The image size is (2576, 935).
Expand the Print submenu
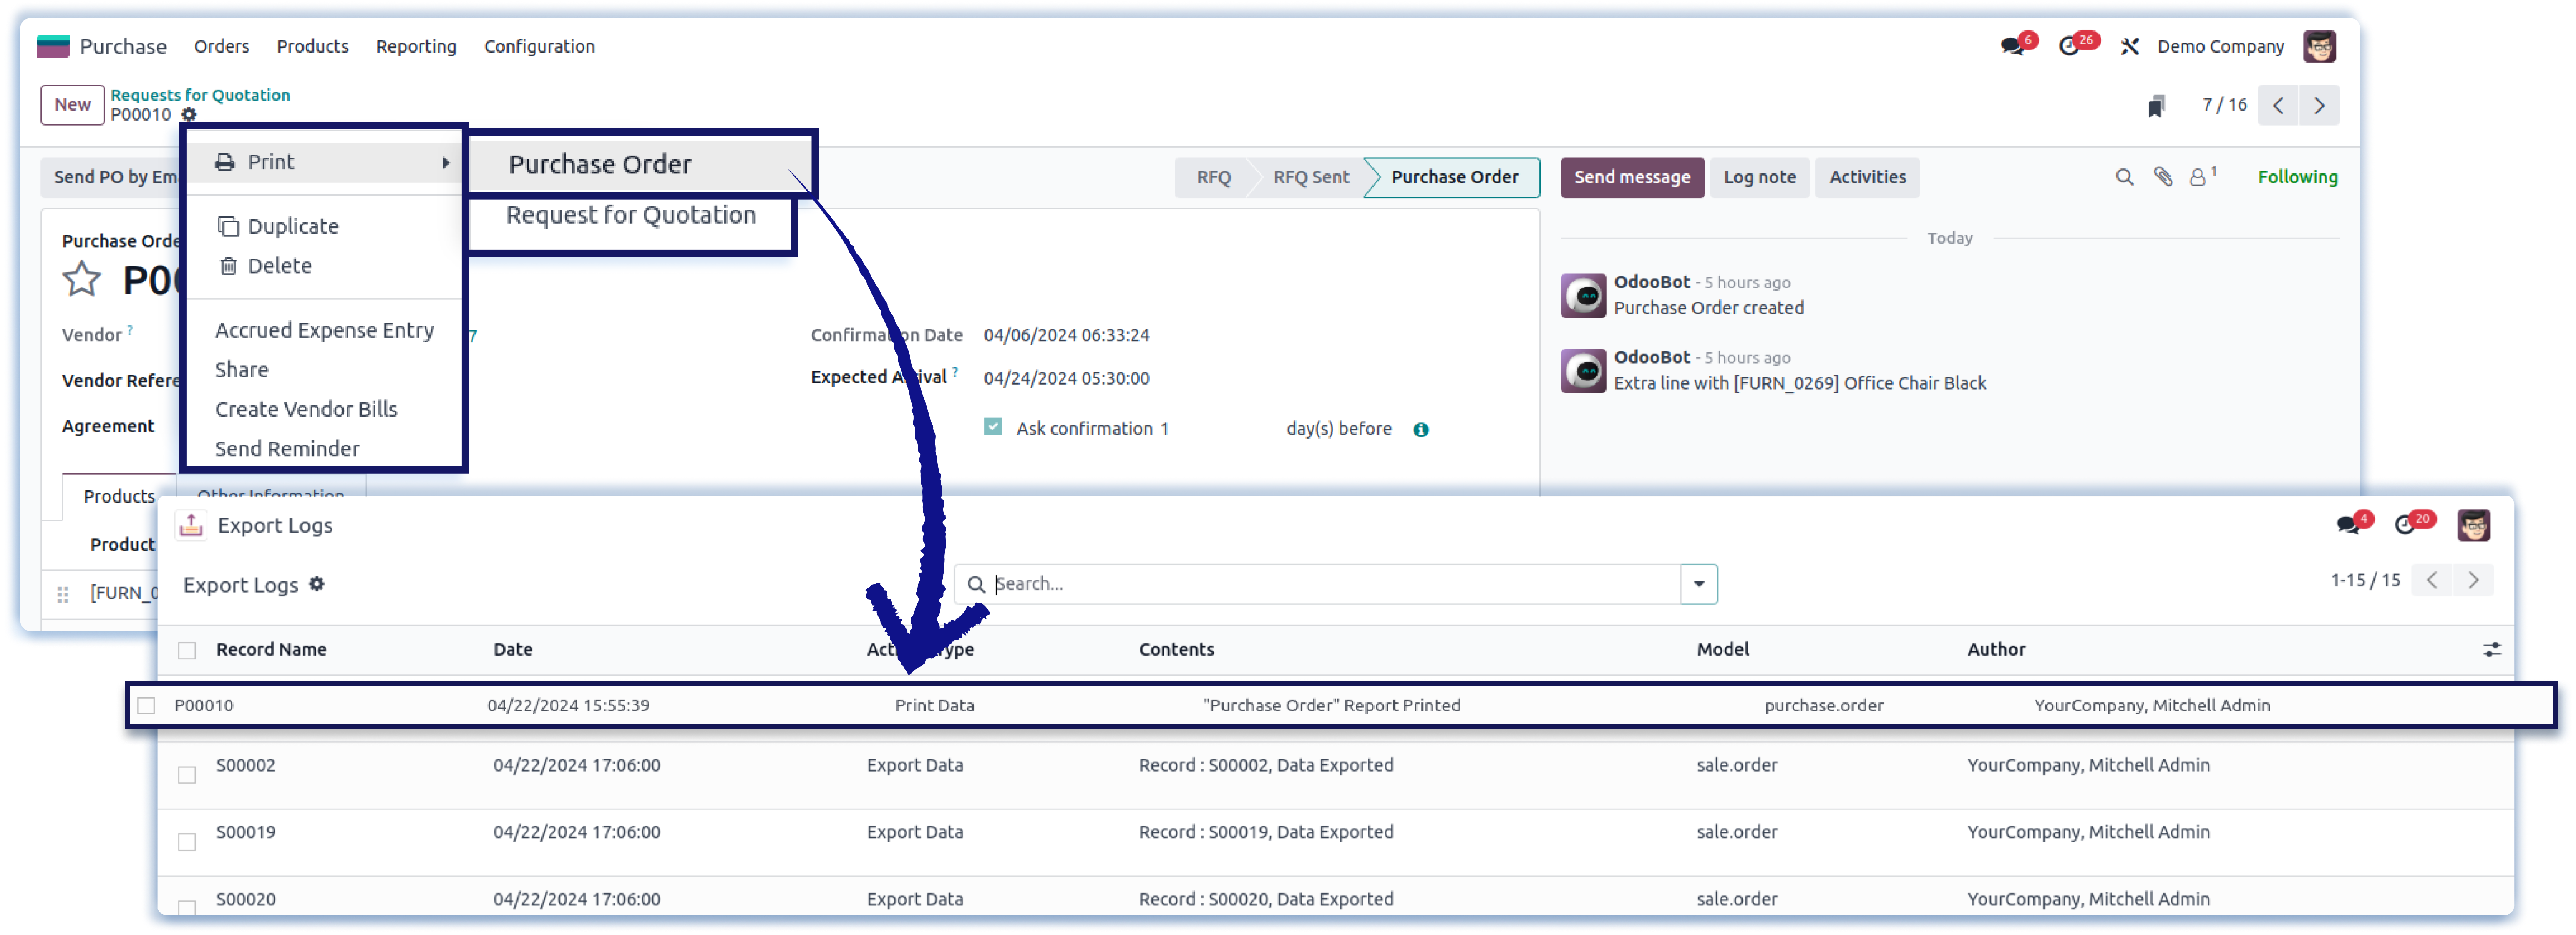click(x=325, y=162)
